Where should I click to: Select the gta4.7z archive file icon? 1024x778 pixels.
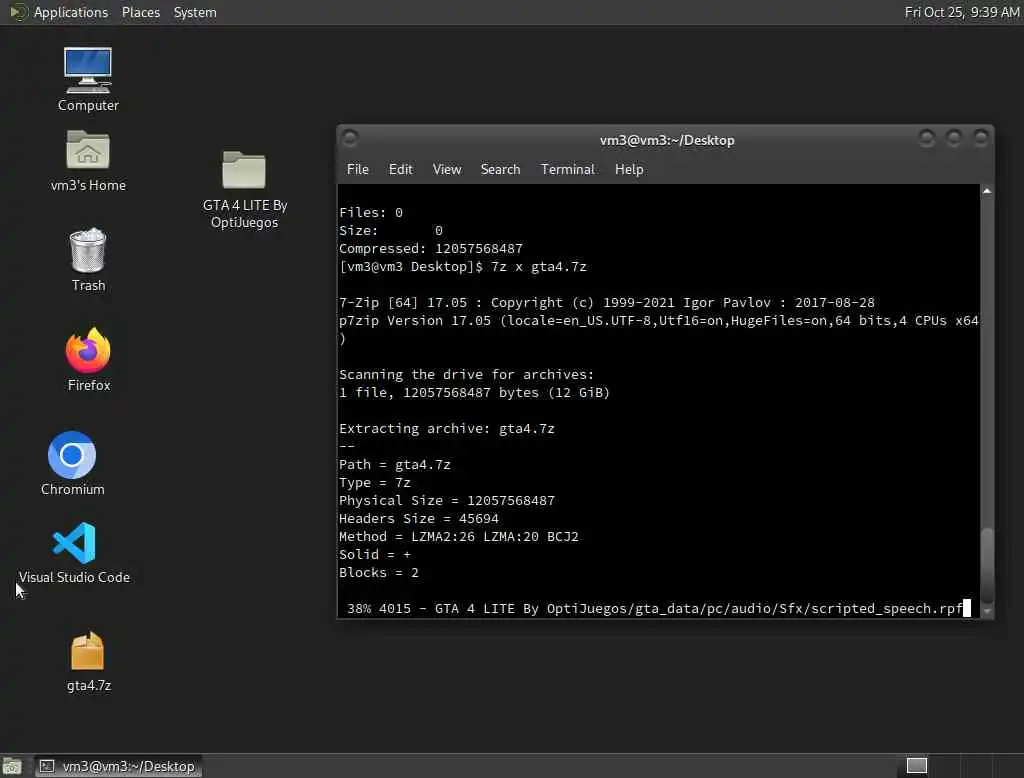[88, 661]
